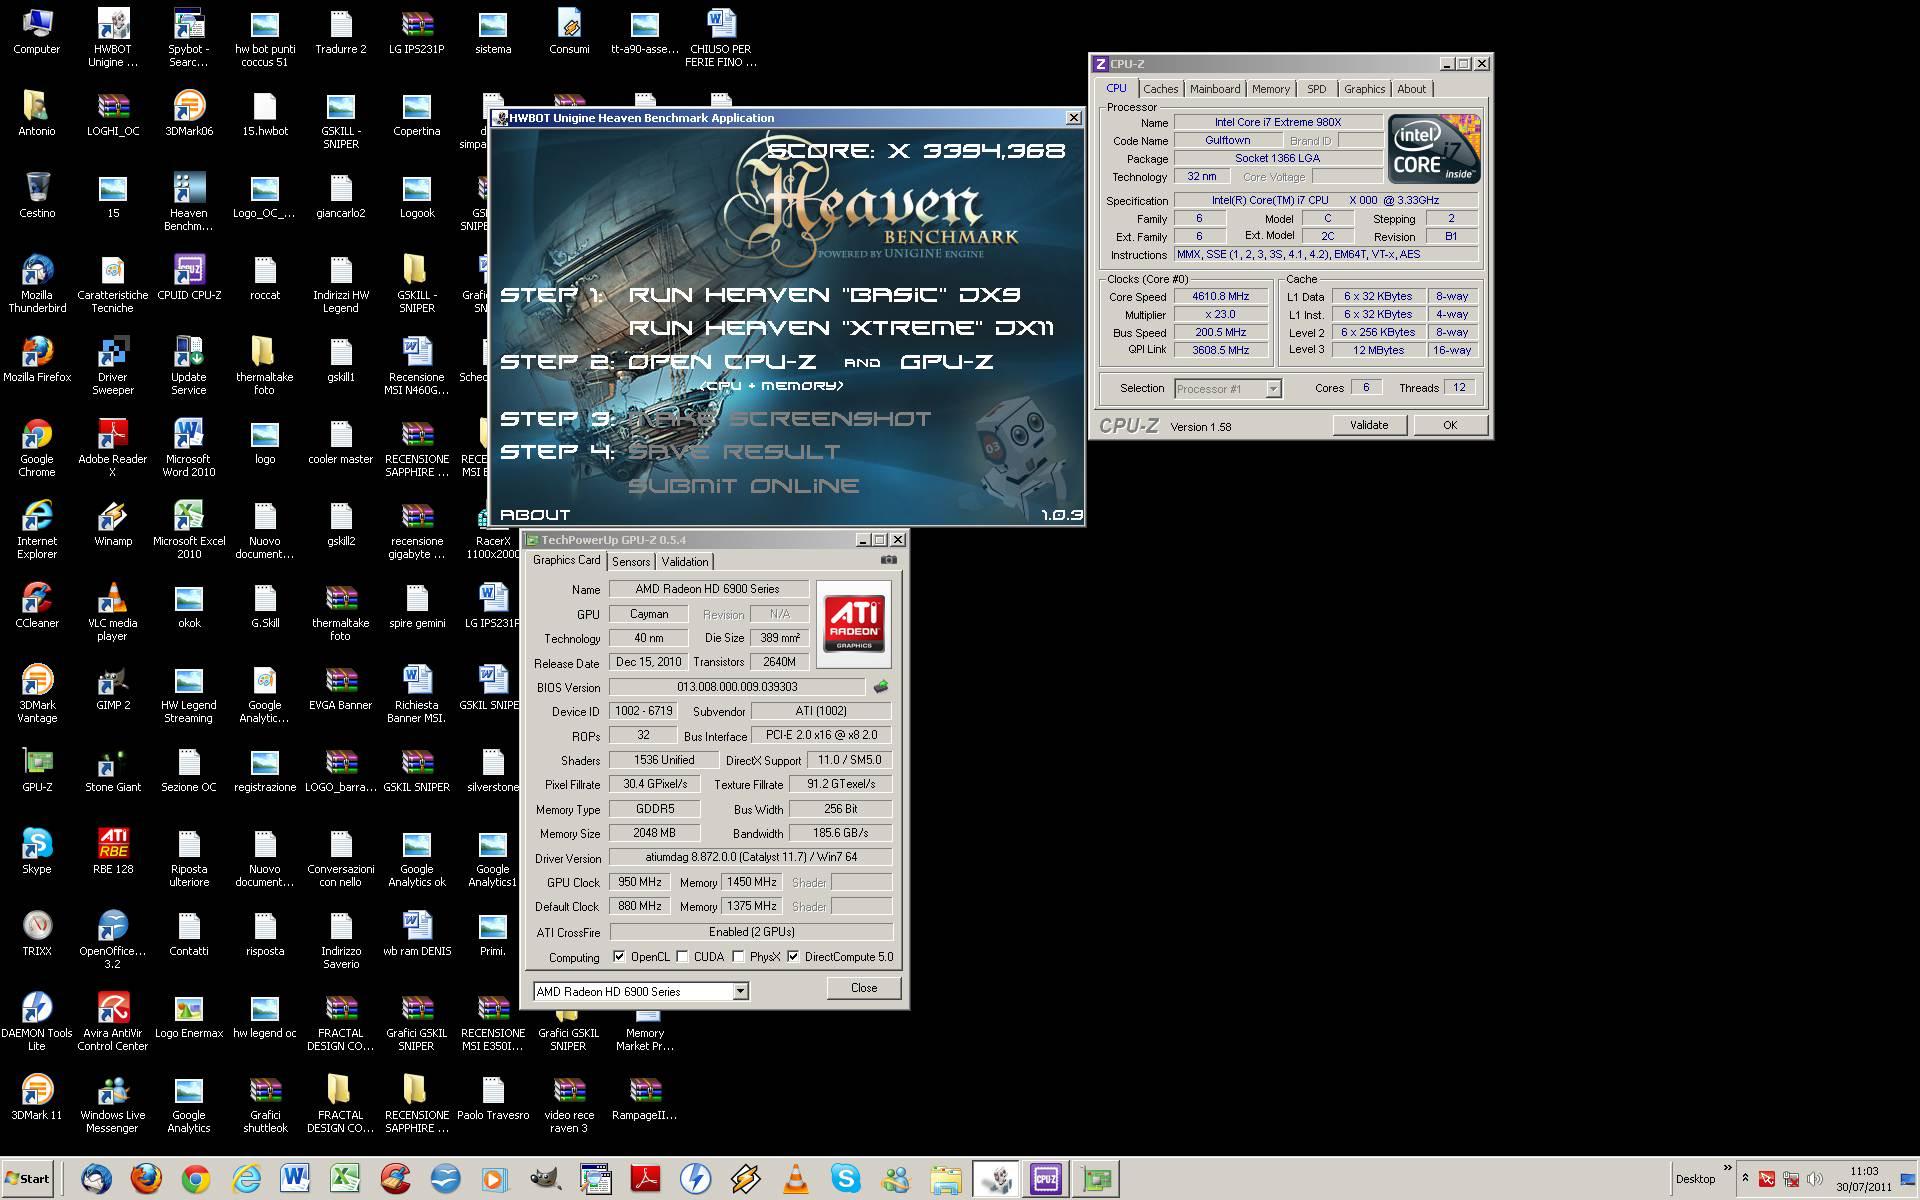The height and width of the screenshot is (1200, 1920).
Task: Open CPUID CPU-Z desktop shortcut
Action: (x=189, y=277)
